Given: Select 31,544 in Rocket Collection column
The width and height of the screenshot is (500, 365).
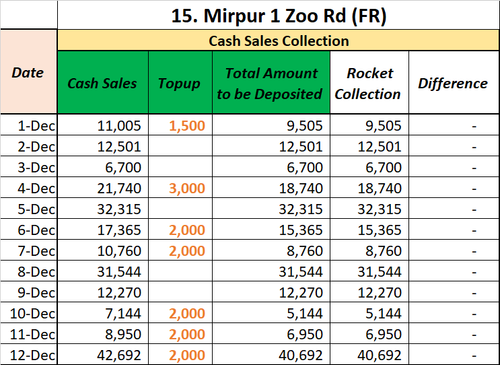Looking at the screenshot, I should click(369, 271).
